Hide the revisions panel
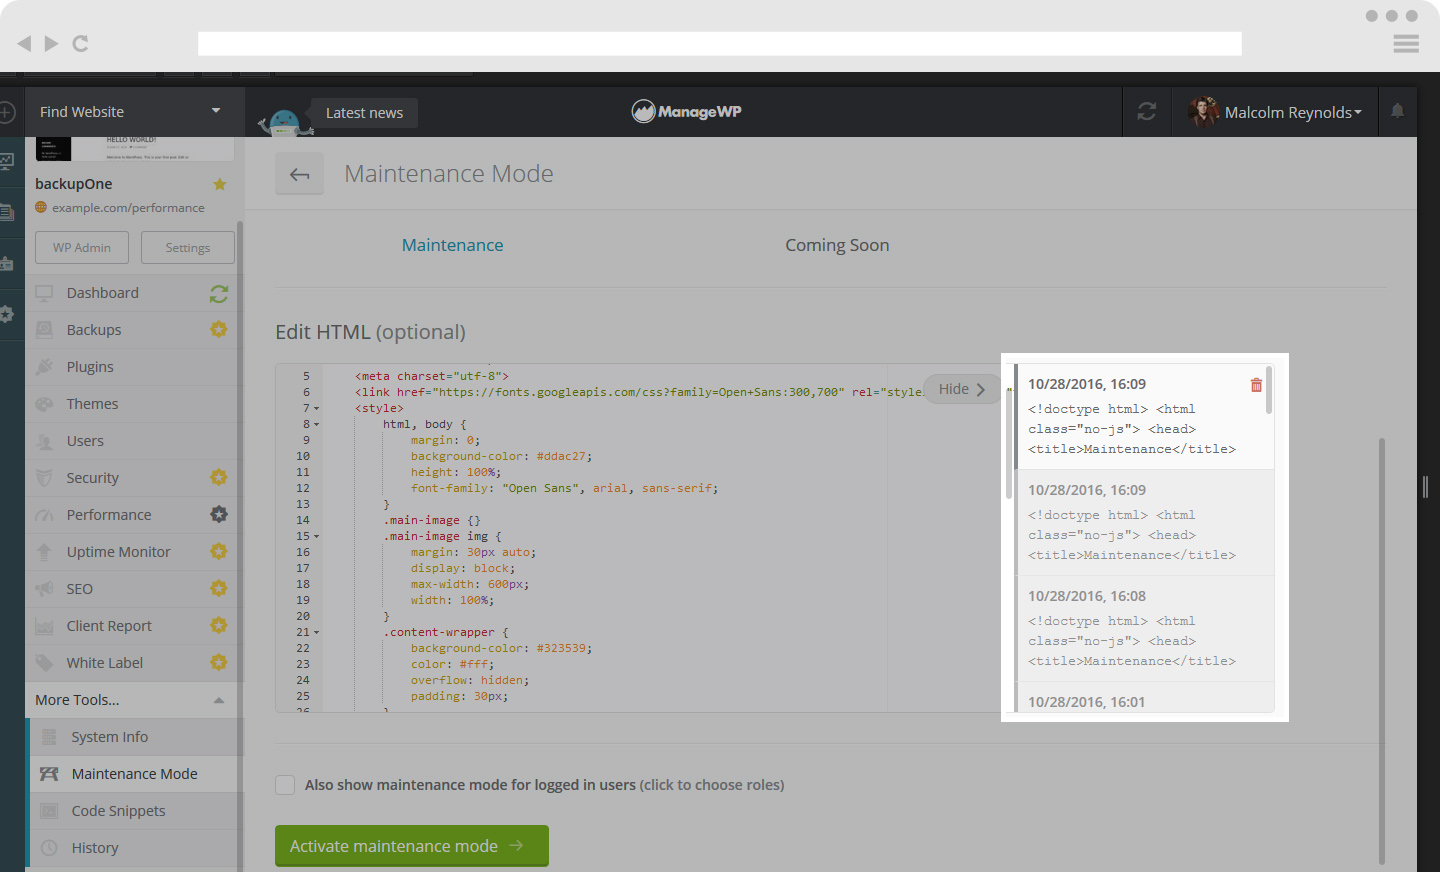This screenshot has width=1440, height=872. [962, 389]
